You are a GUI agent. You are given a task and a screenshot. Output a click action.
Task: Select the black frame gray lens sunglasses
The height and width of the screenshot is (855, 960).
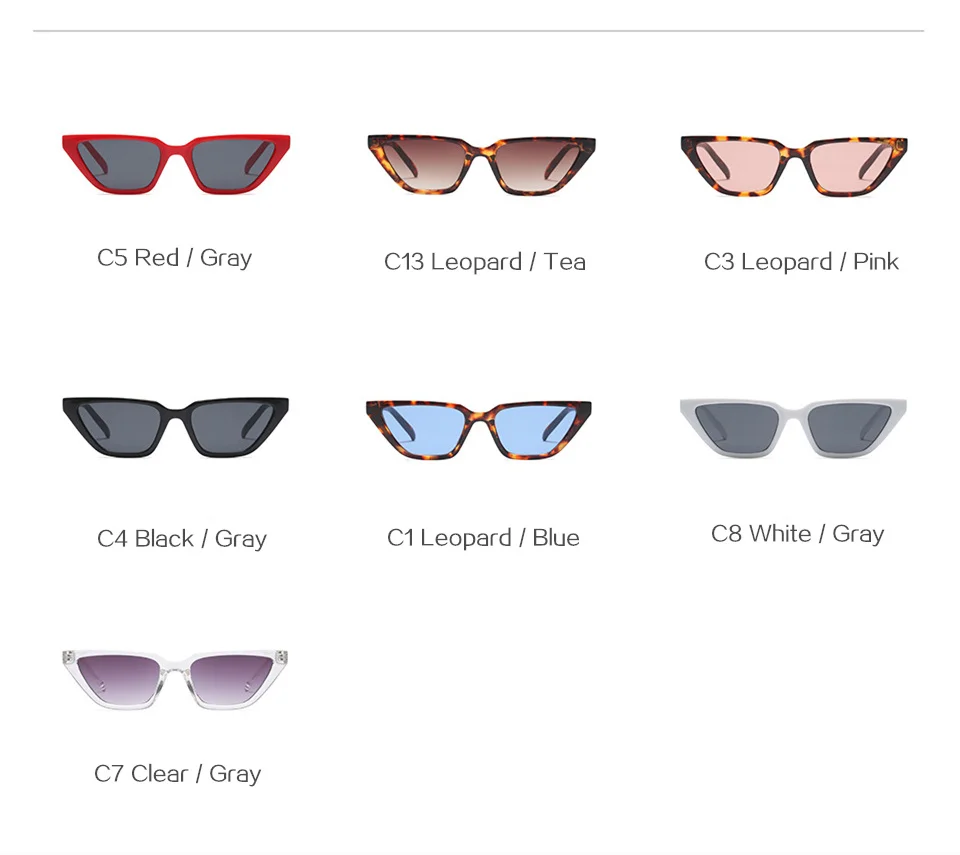[176, 427]
